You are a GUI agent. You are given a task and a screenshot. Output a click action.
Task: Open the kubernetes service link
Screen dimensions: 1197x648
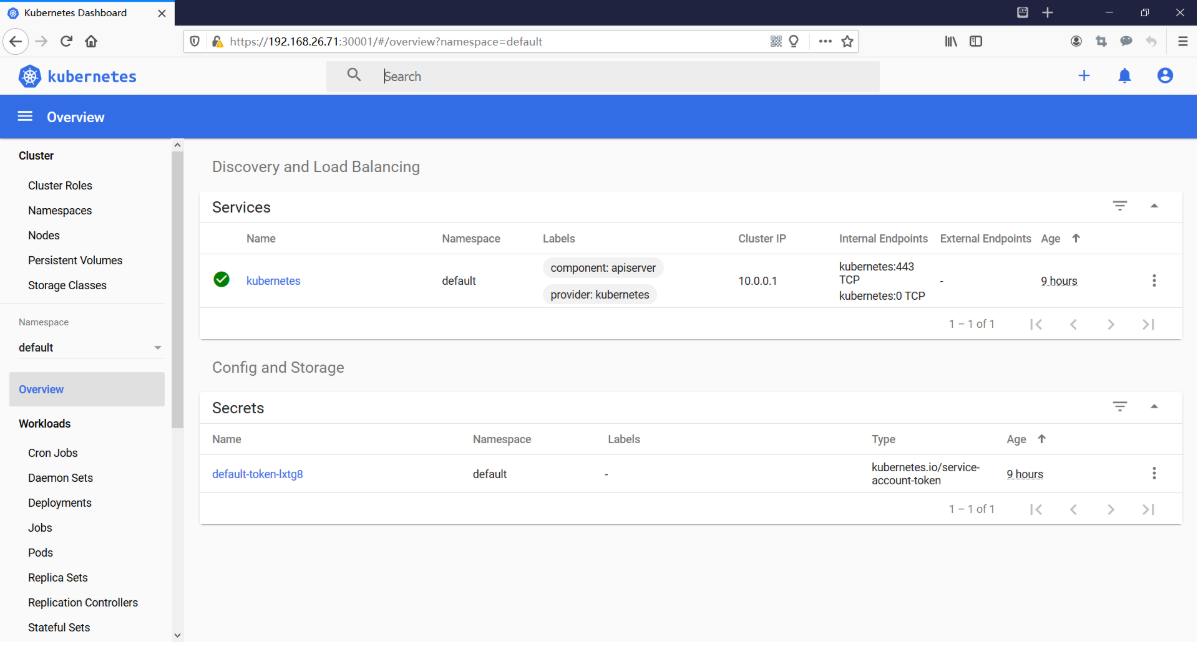click(x=273, y=281)
